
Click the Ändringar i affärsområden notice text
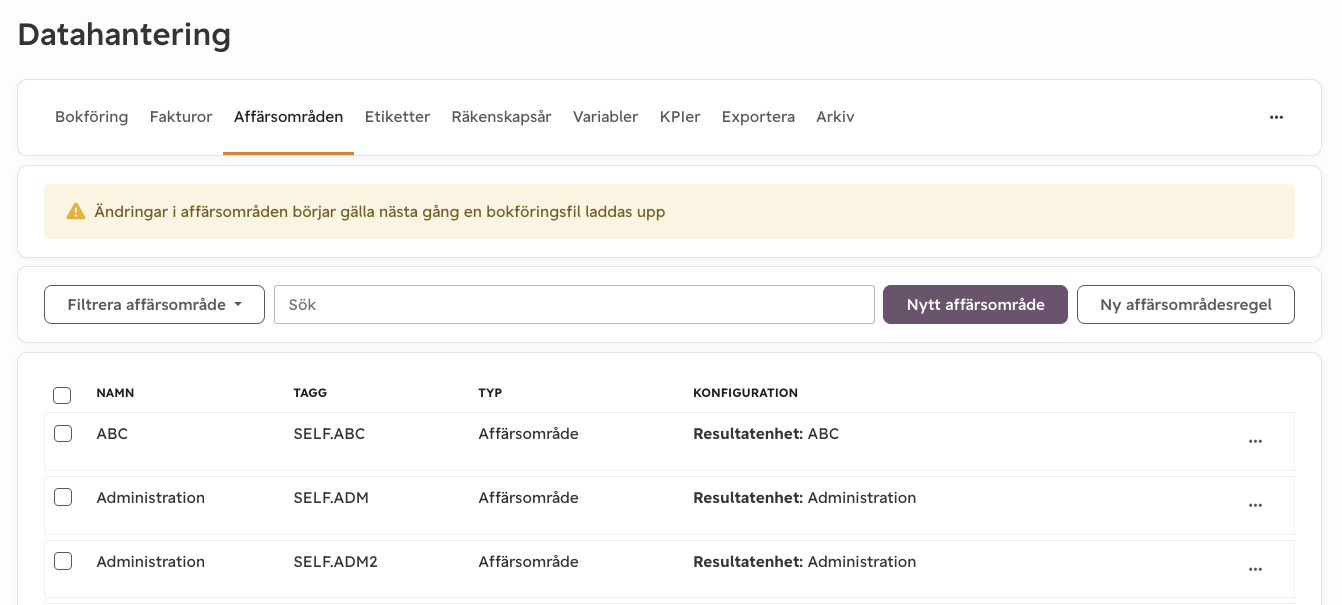pos(380,212)
